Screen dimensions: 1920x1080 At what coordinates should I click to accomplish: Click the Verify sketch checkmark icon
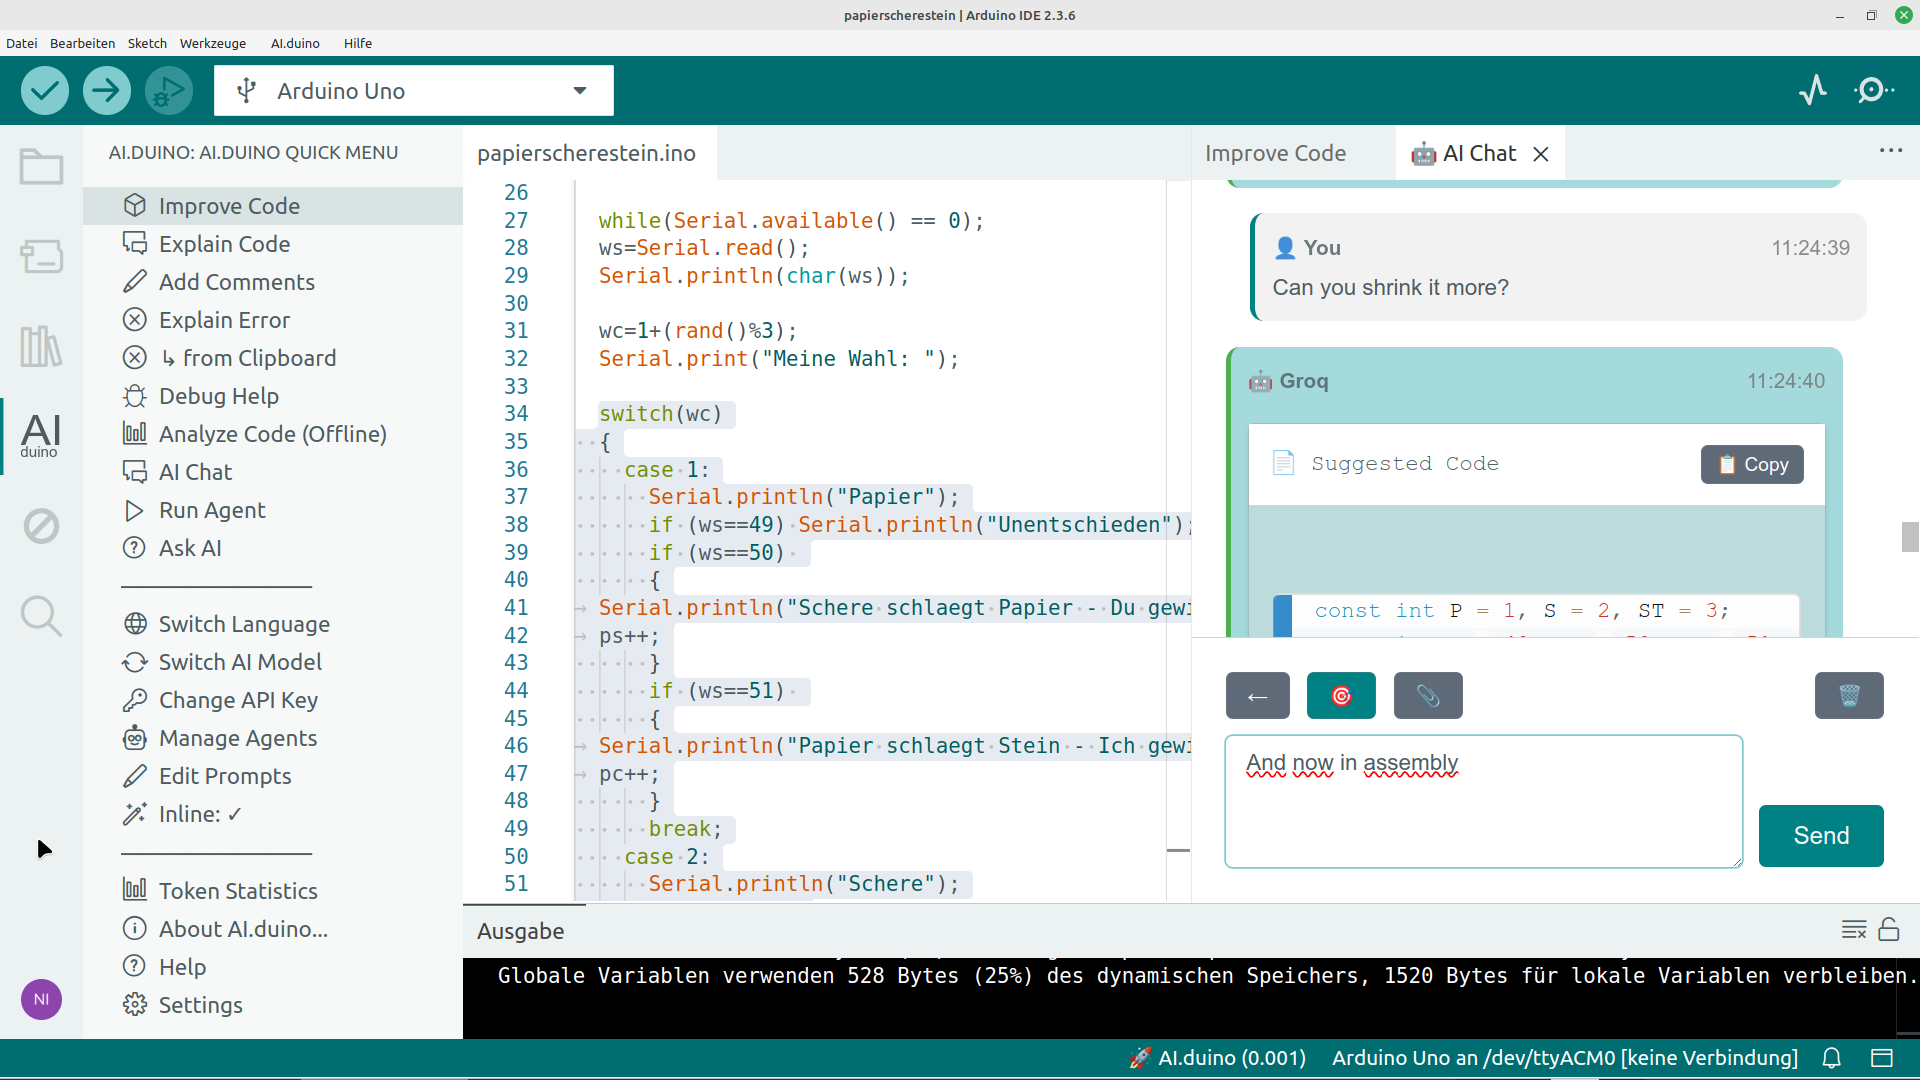(x=44, y=90)
